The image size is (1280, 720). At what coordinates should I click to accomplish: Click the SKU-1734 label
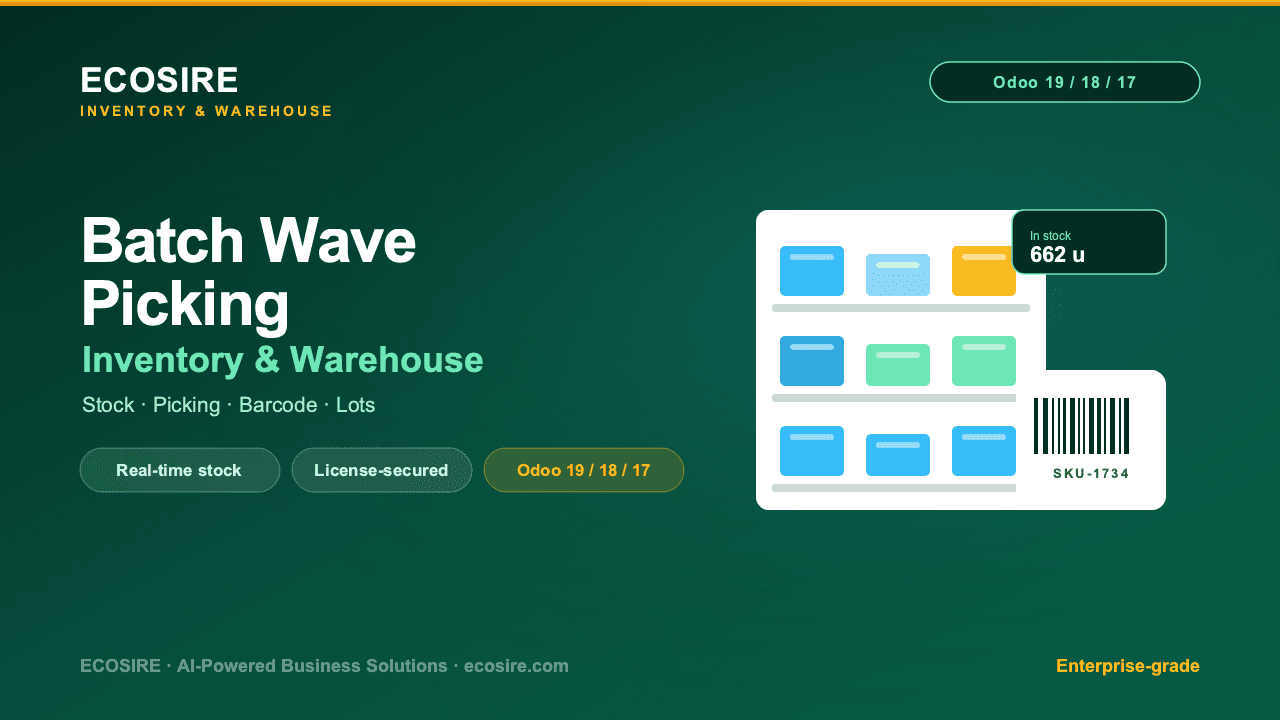(x=1091, y=474)
